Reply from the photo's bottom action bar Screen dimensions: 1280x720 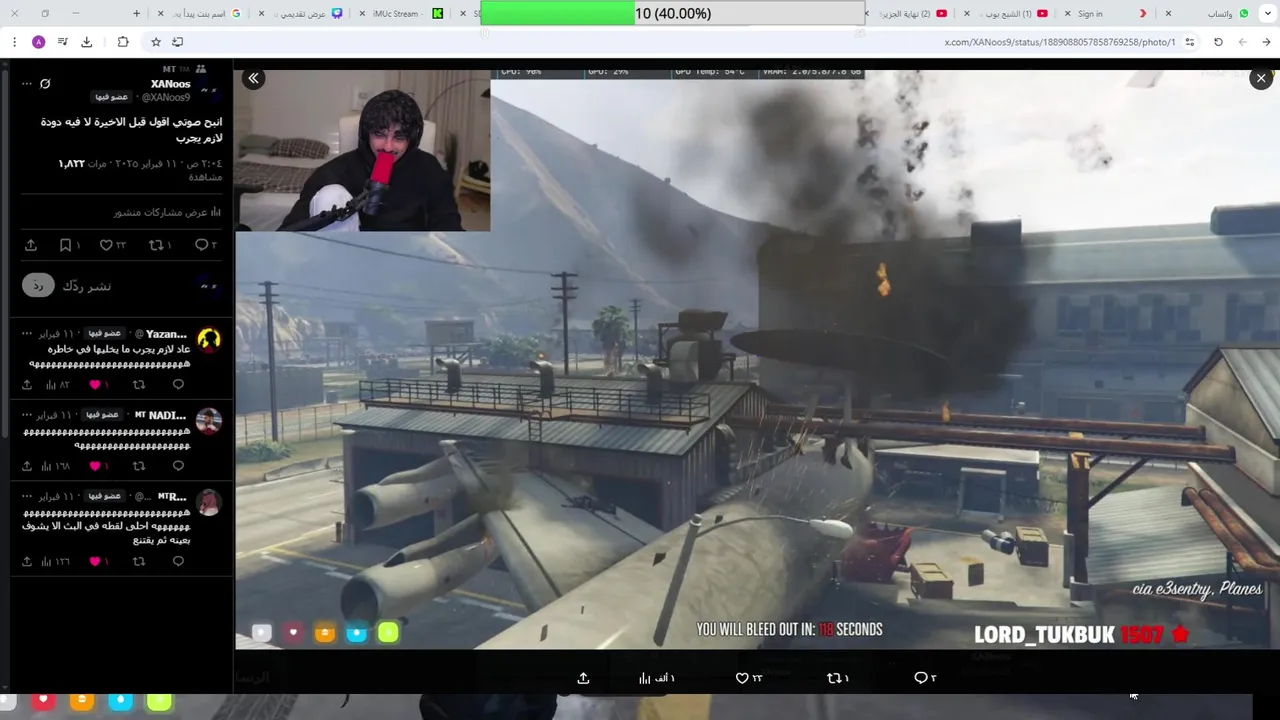click(x=925, y=678)
